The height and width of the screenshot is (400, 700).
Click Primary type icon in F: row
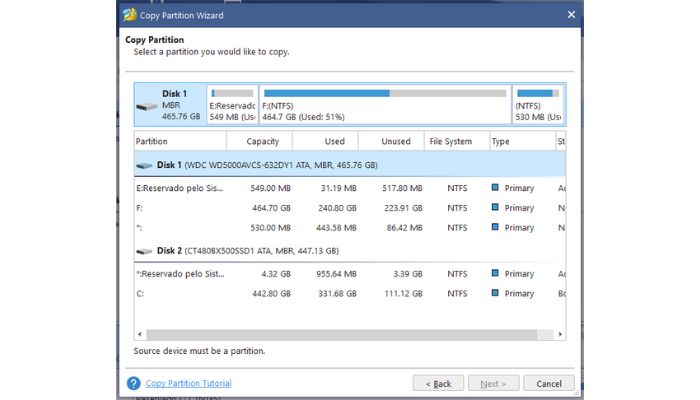coord(495,207)
